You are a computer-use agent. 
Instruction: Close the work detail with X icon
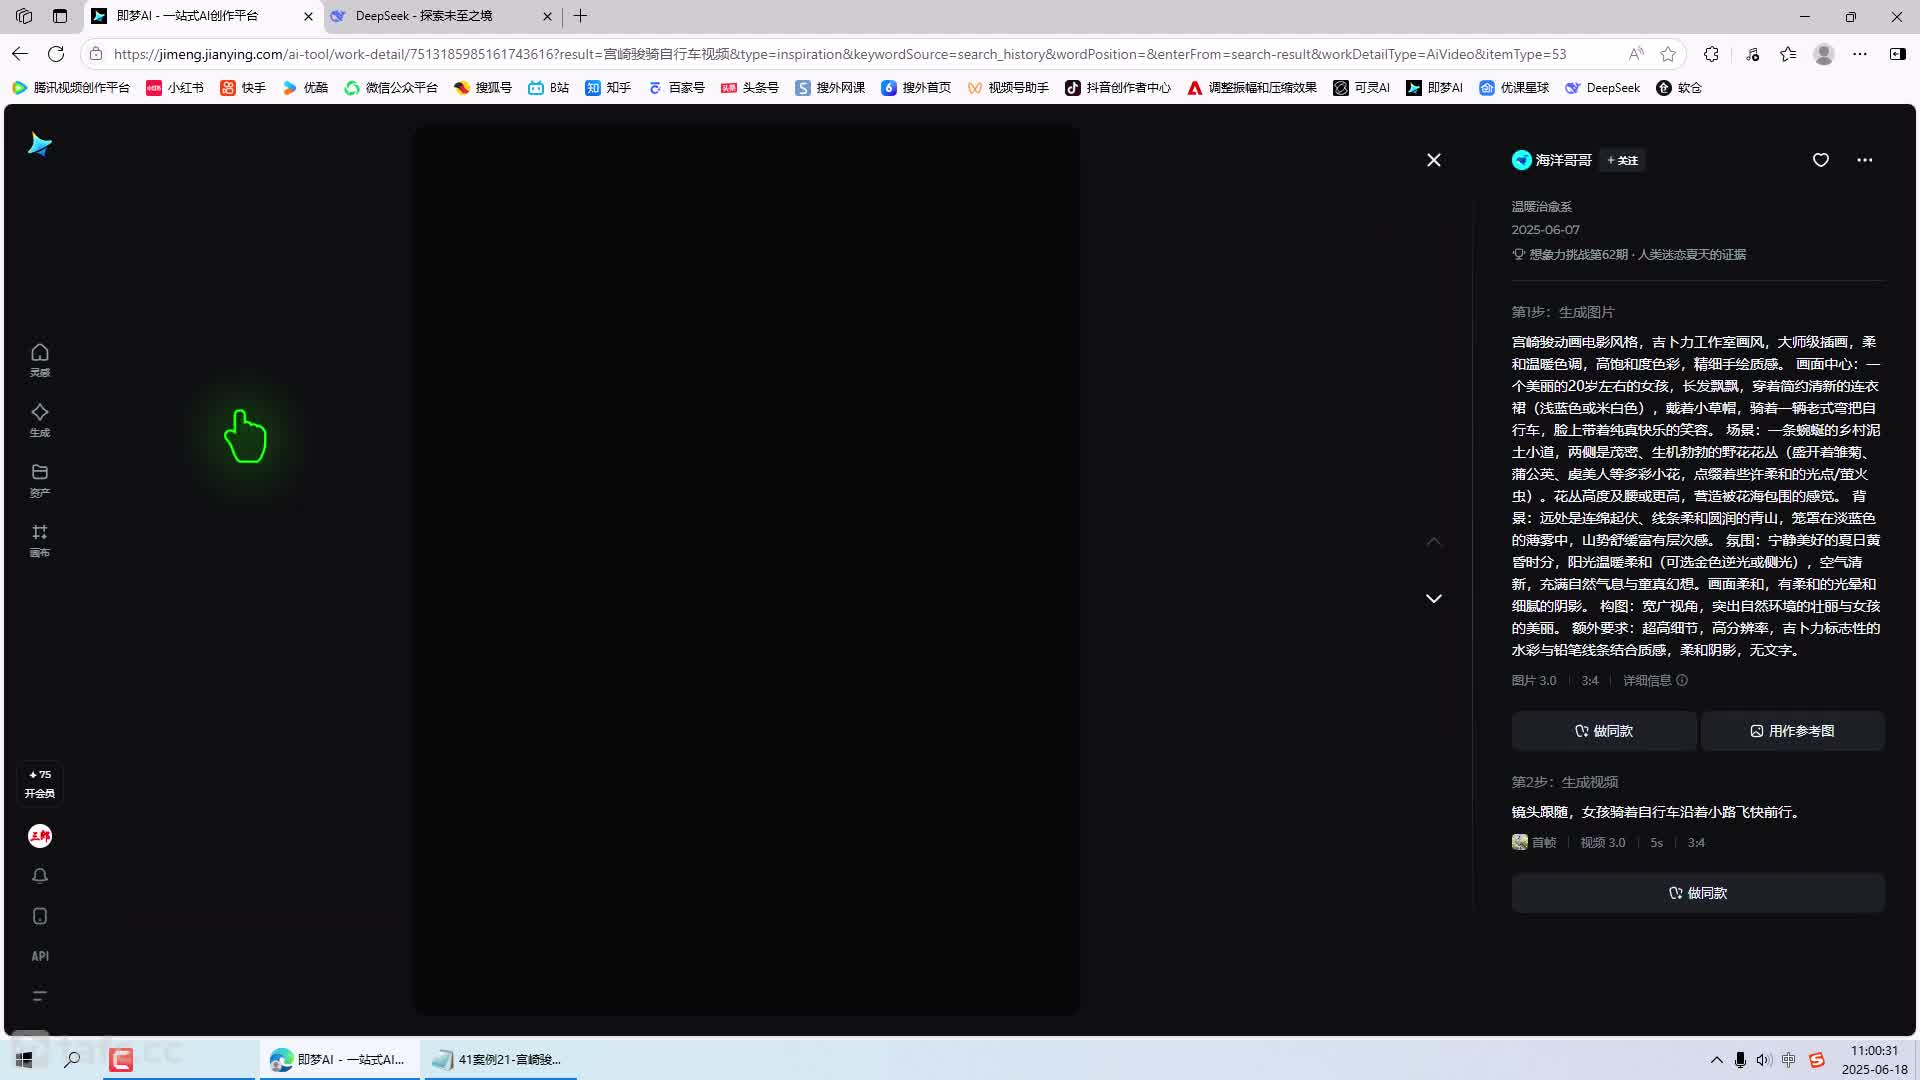tap(1434, 160)
